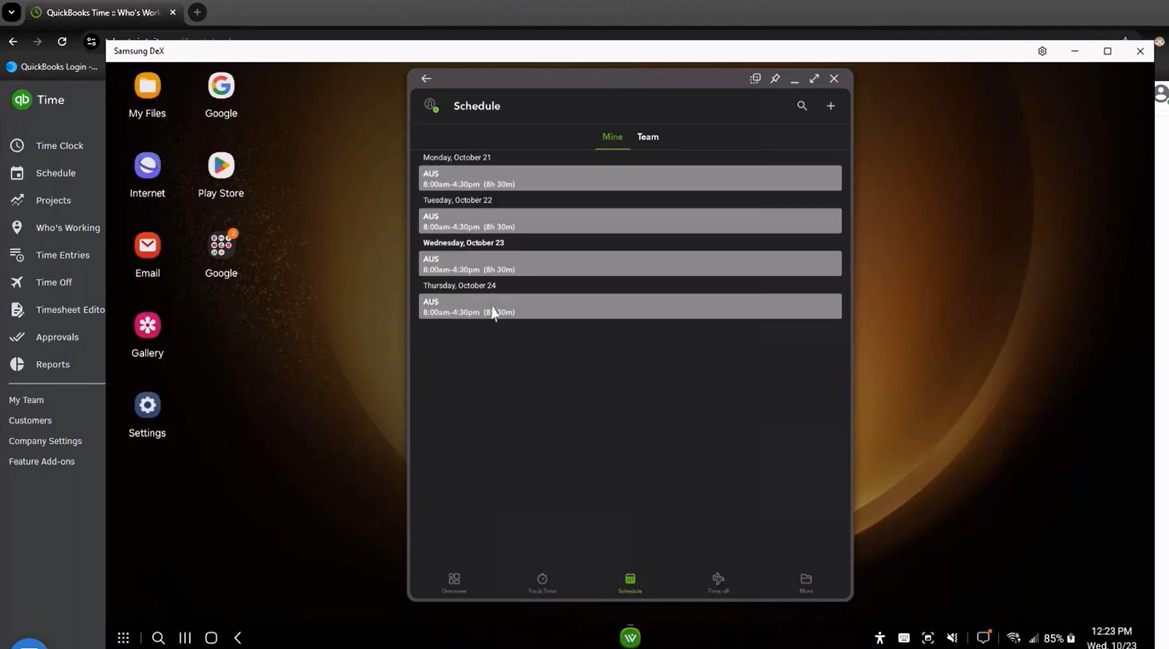
Task: Add a new shift with plus icon
Action: pos(830,106)
